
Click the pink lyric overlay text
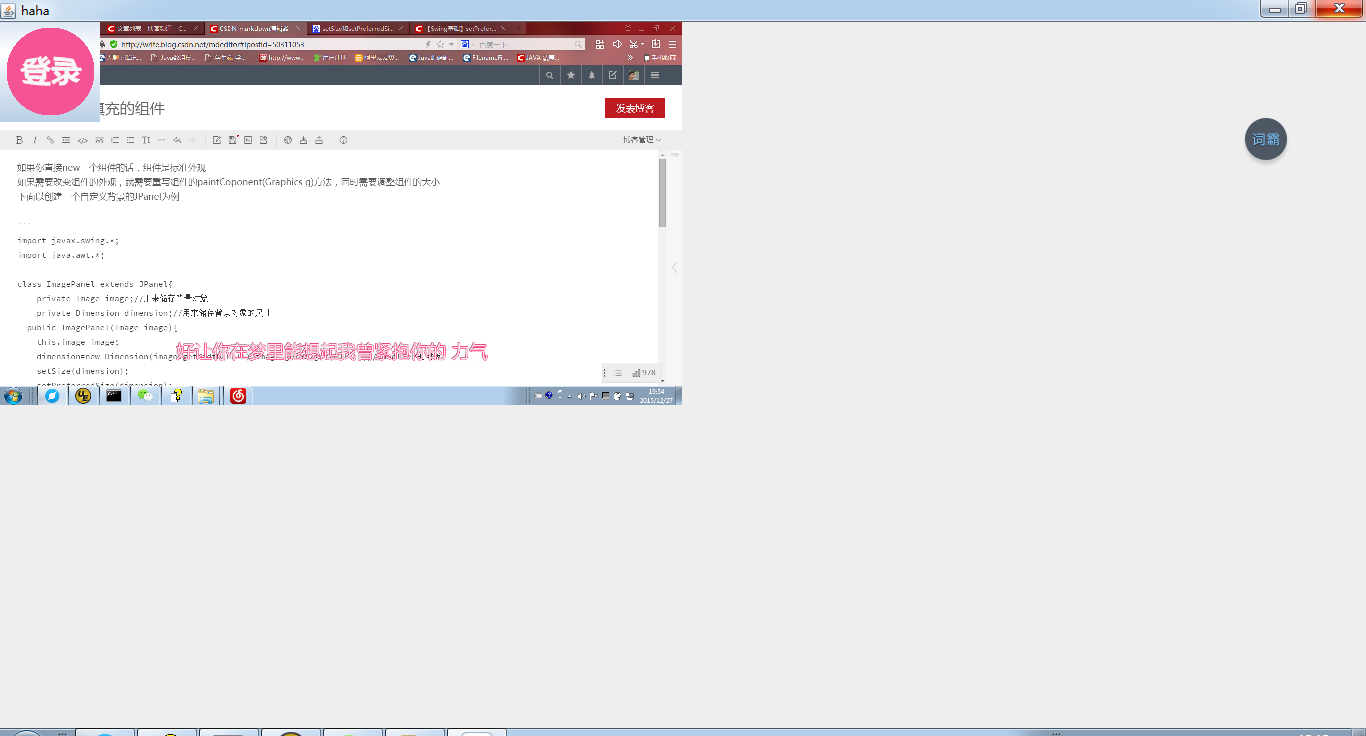point(332,351)
